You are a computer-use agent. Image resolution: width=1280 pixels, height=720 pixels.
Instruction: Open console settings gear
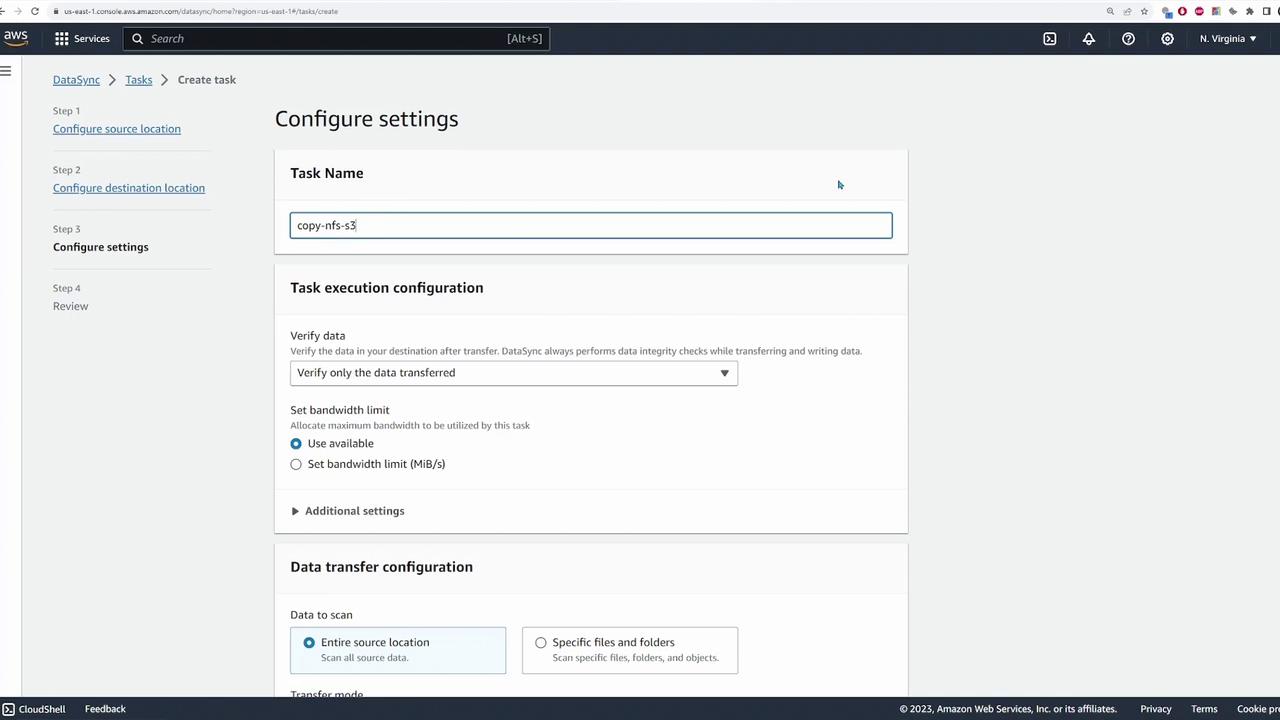click(1167, 38)
